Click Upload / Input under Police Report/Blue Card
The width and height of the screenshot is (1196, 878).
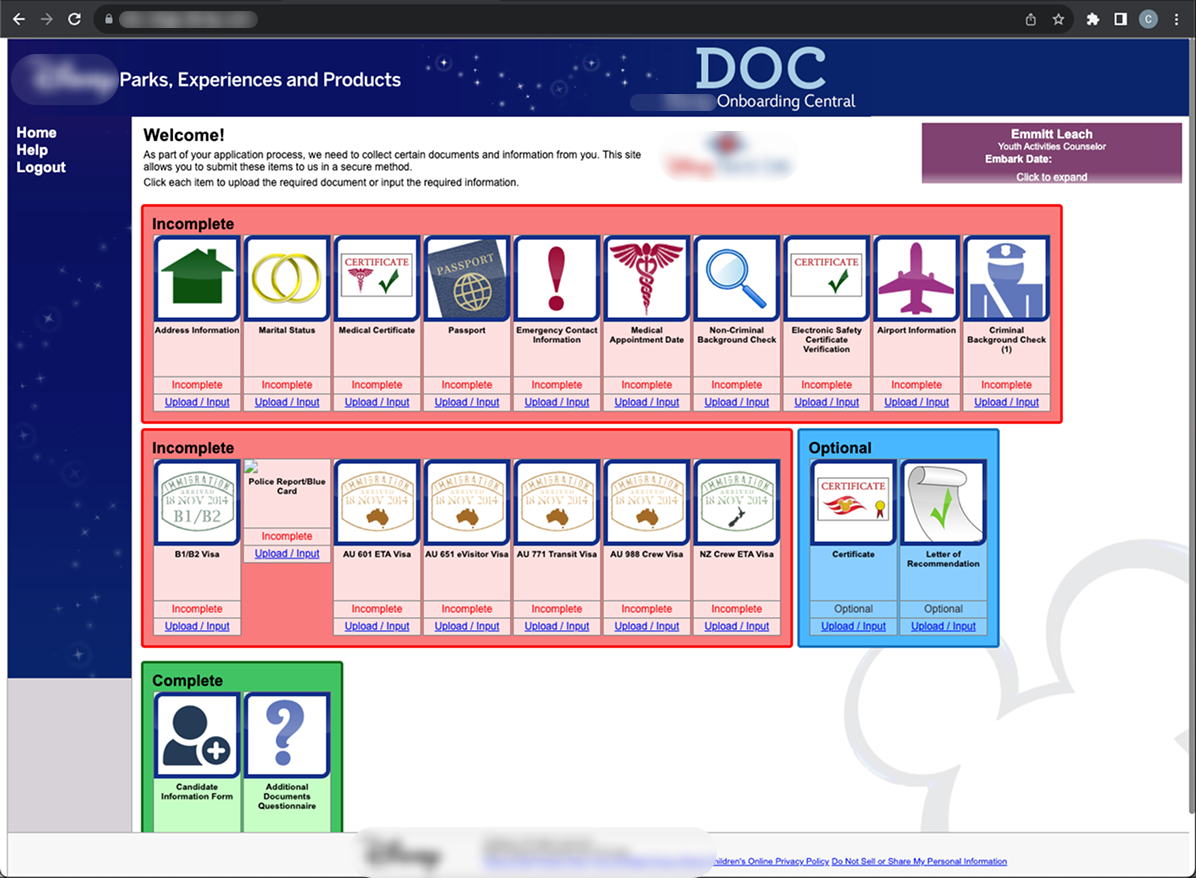tap(287, 553)
